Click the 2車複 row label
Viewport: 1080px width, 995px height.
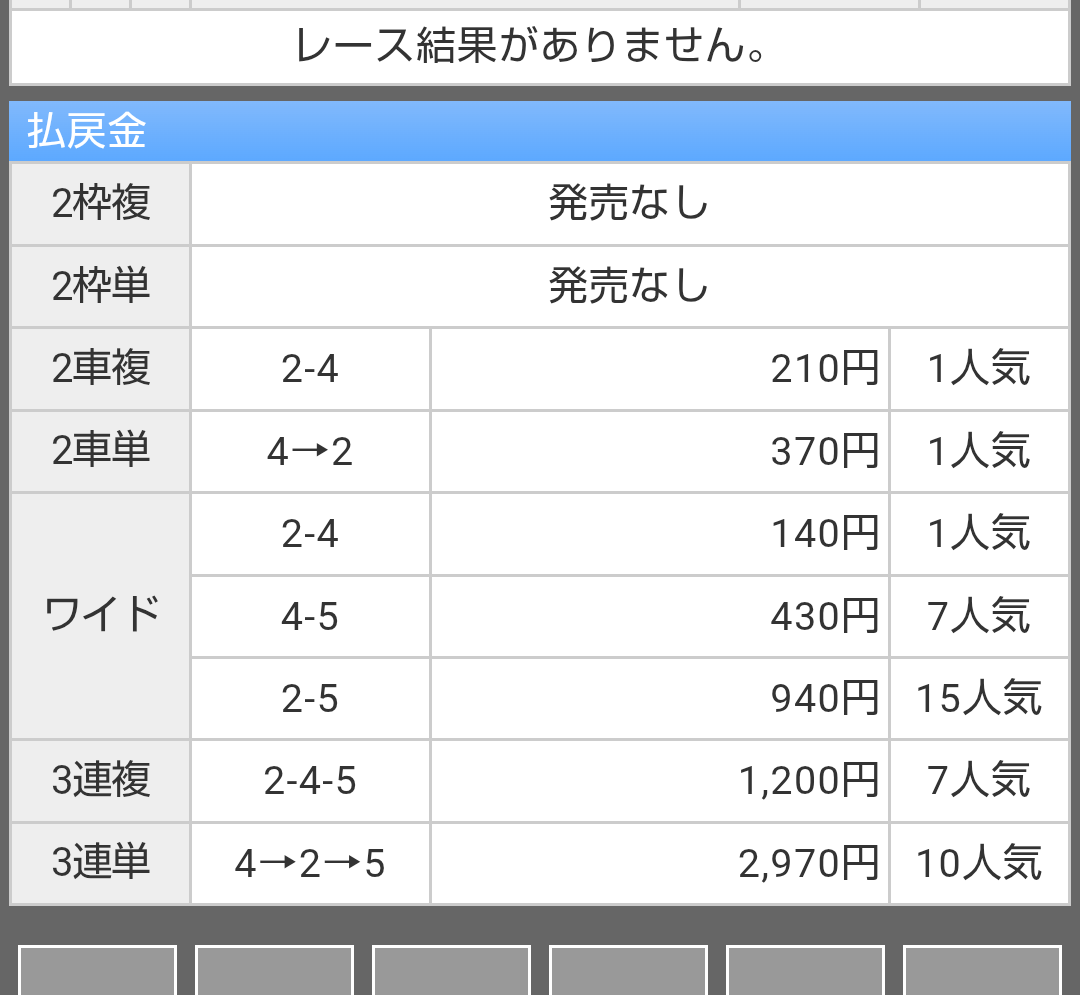101,369
